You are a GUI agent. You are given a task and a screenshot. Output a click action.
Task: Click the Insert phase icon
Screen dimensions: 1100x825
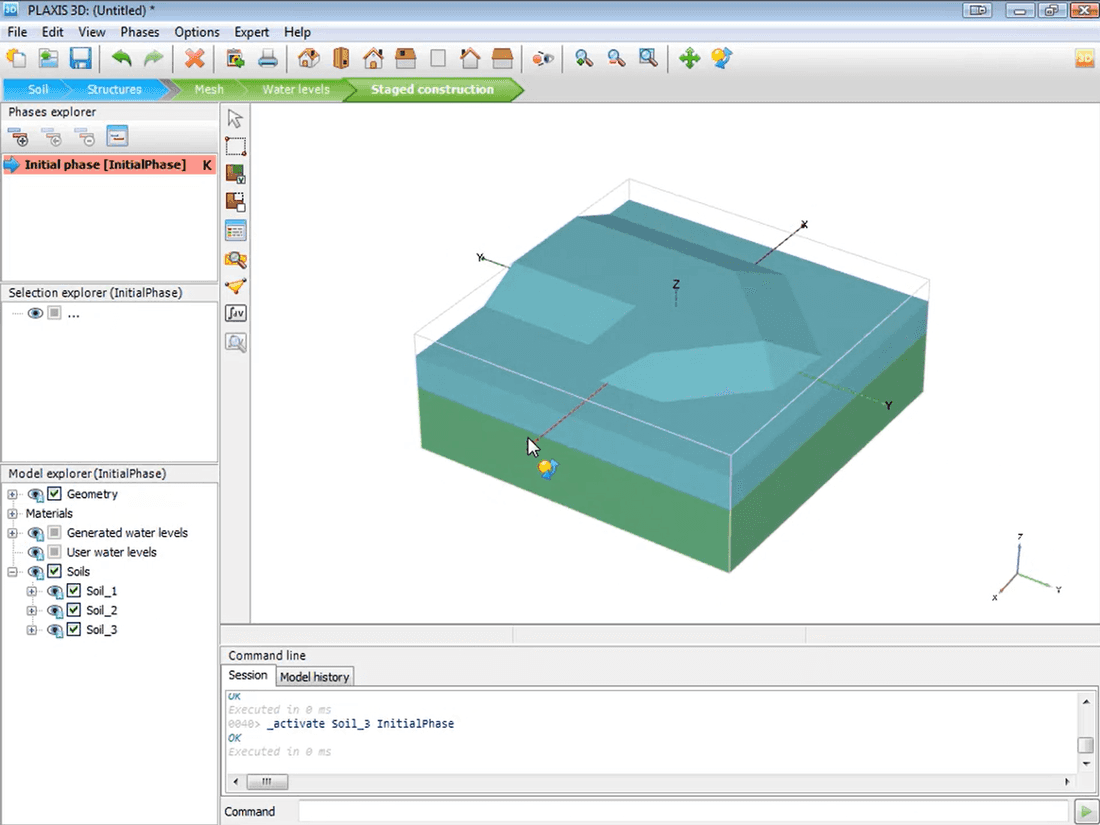(51, 136)
